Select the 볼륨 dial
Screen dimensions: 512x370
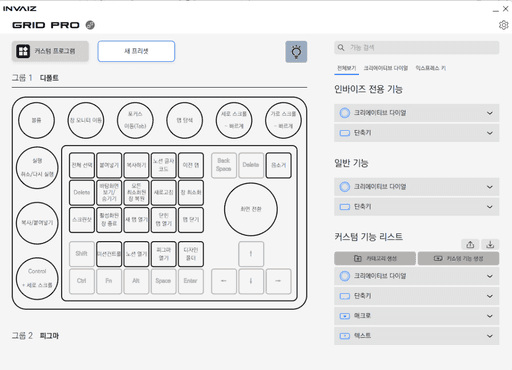coord(36,120)
